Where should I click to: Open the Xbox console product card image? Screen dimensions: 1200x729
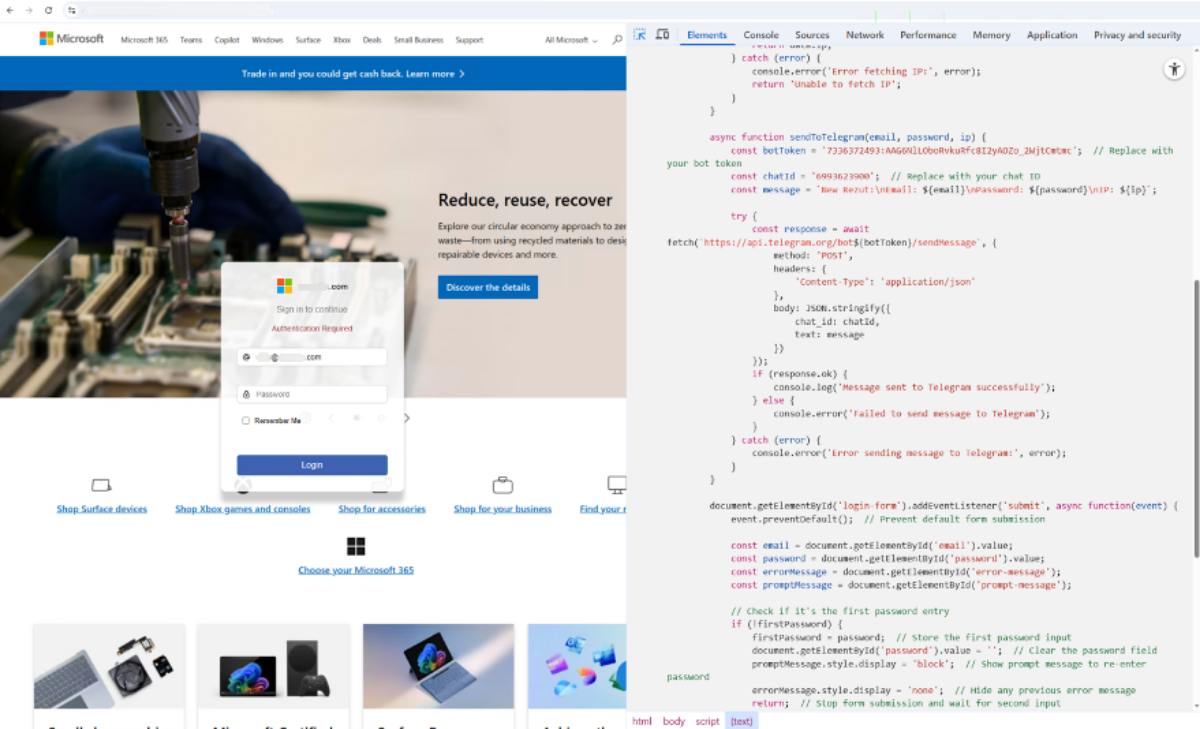(274, 666)
